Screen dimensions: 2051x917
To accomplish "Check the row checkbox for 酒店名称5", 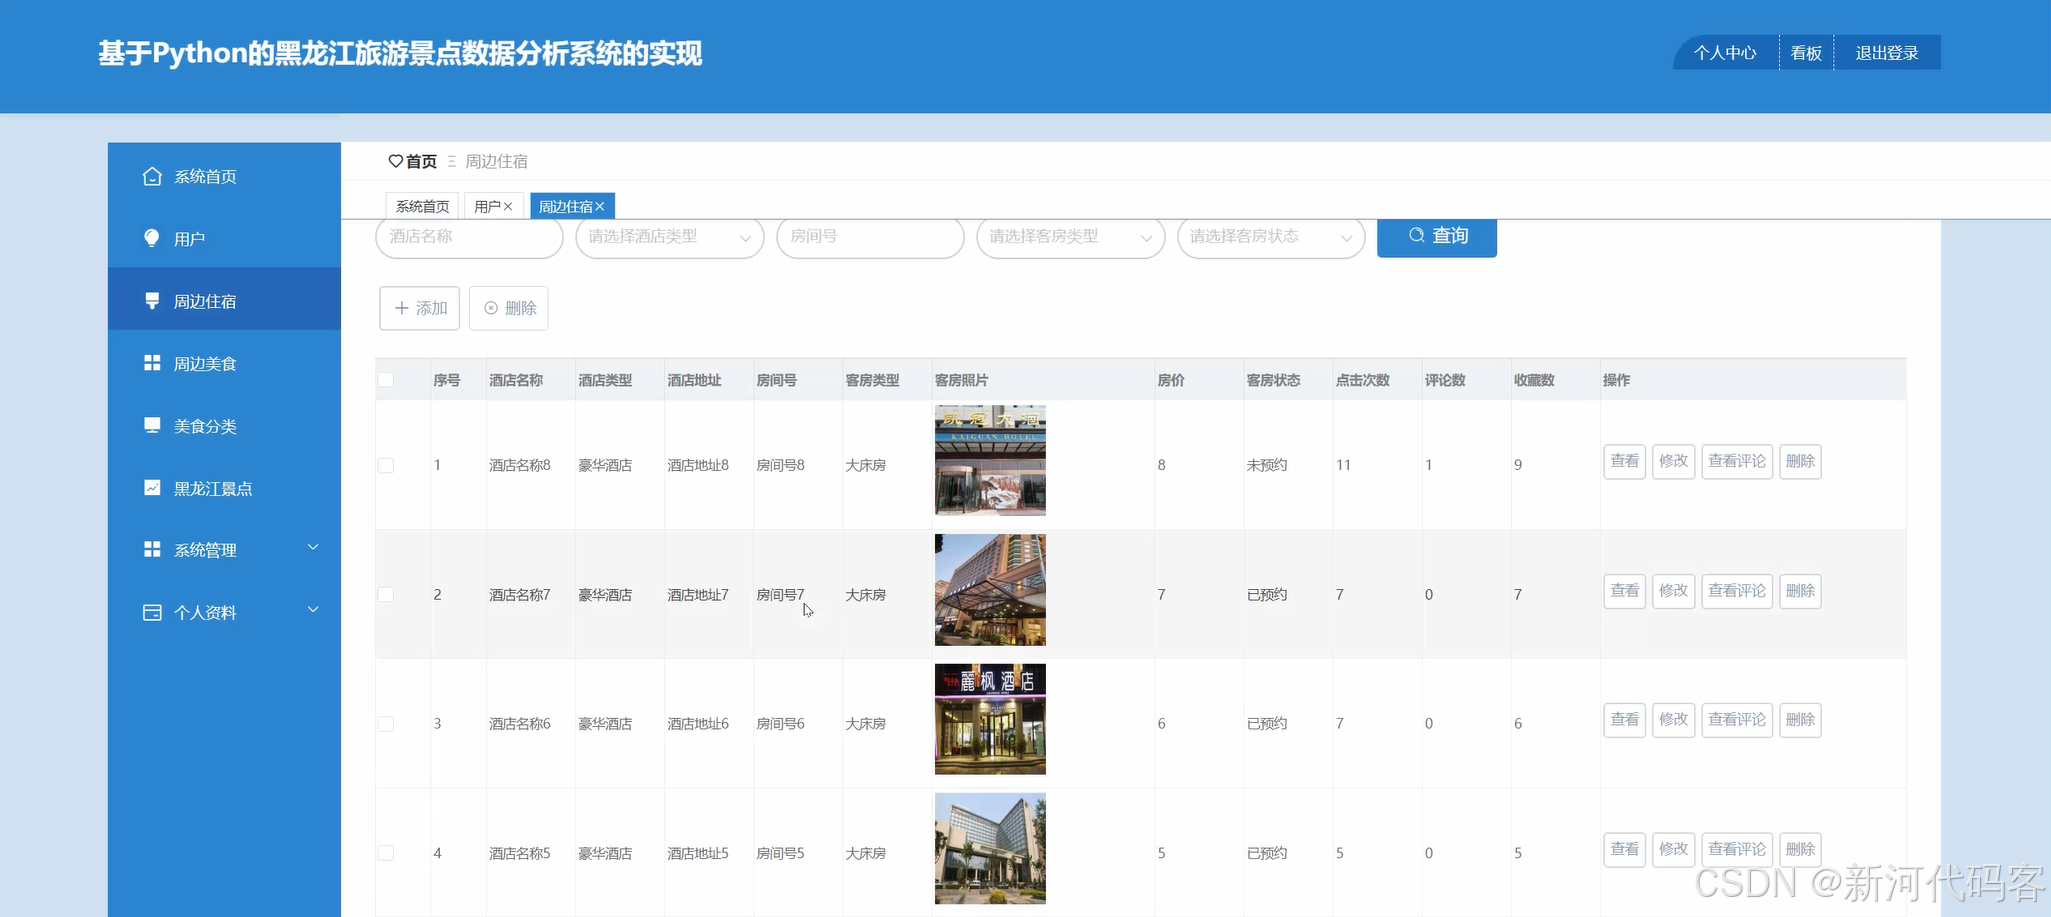I will coord(386,853).
